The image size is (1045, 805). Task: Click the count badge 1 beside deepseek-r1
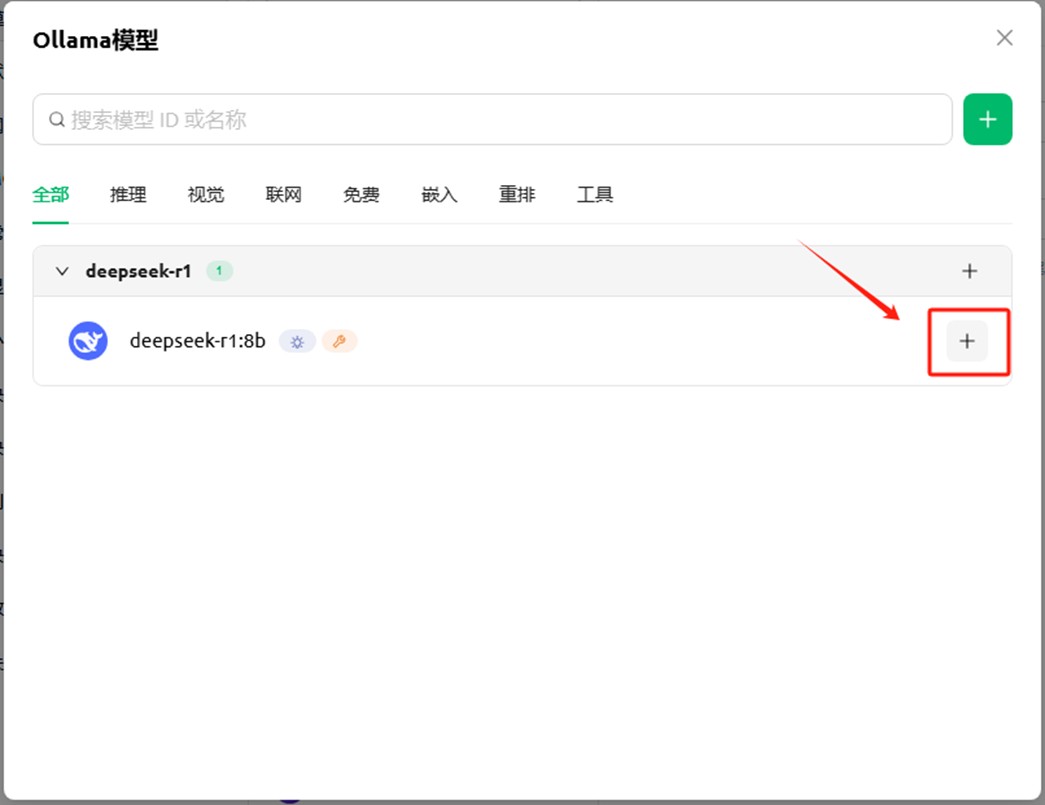pyautogui.click(x=219, y=271)
